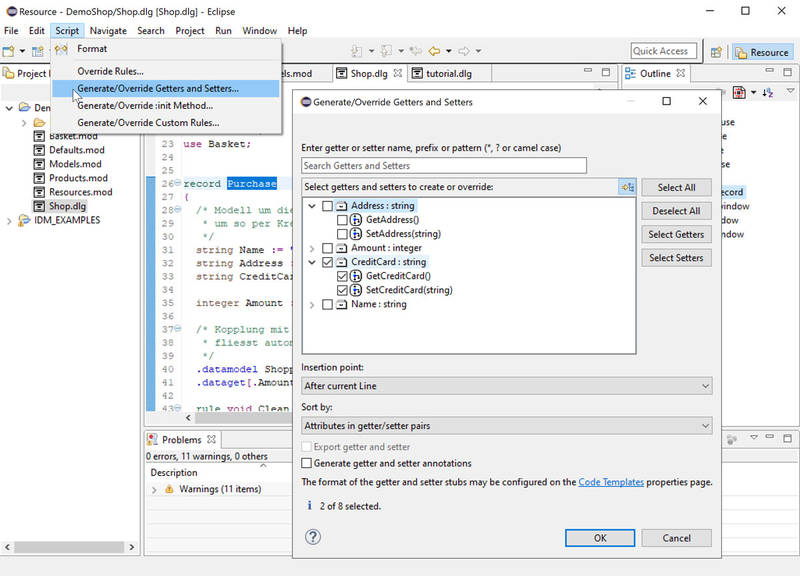Click the Forward navigation arrow icon

point(464,51)
